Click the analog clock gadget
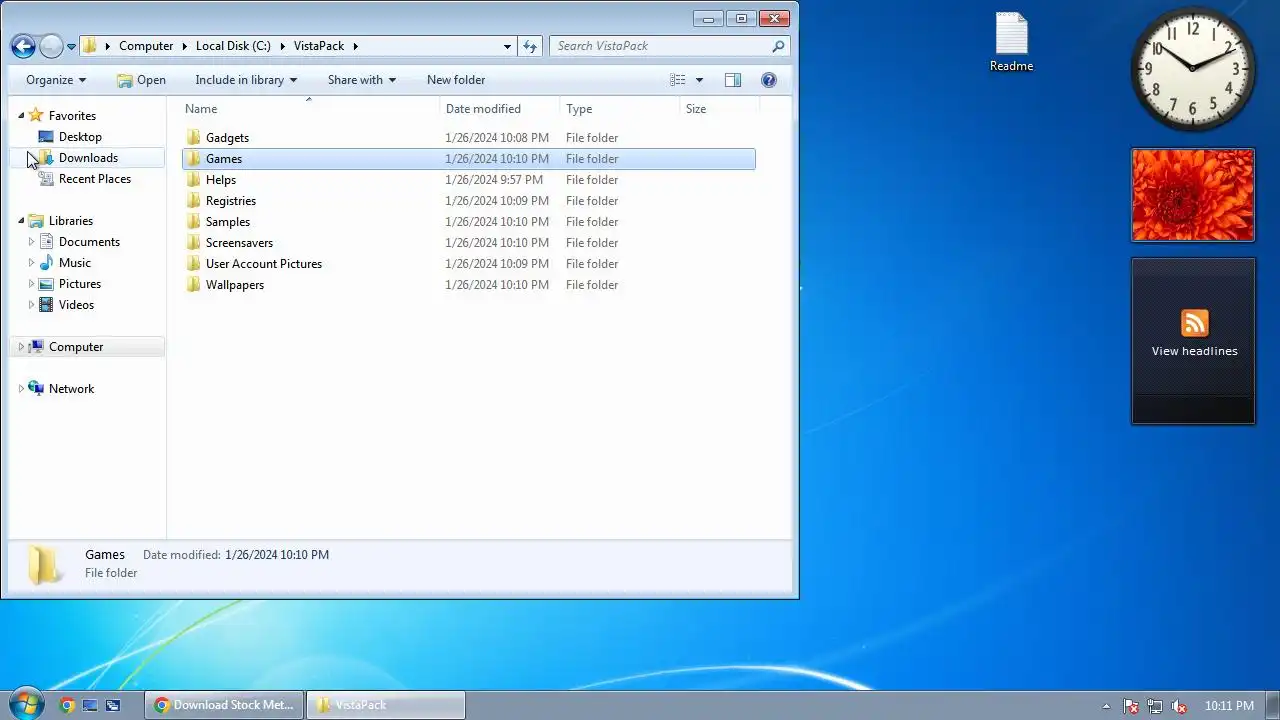This screenshot has height=720, width=1280. coord(1193,69)
